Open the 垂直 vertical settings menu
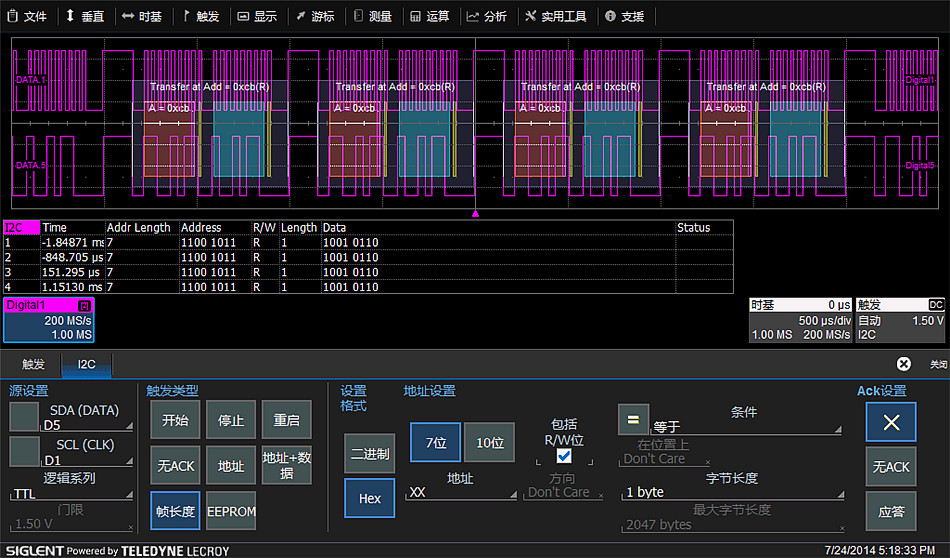This screenshot has width=950, height=558. pos(84,16)
